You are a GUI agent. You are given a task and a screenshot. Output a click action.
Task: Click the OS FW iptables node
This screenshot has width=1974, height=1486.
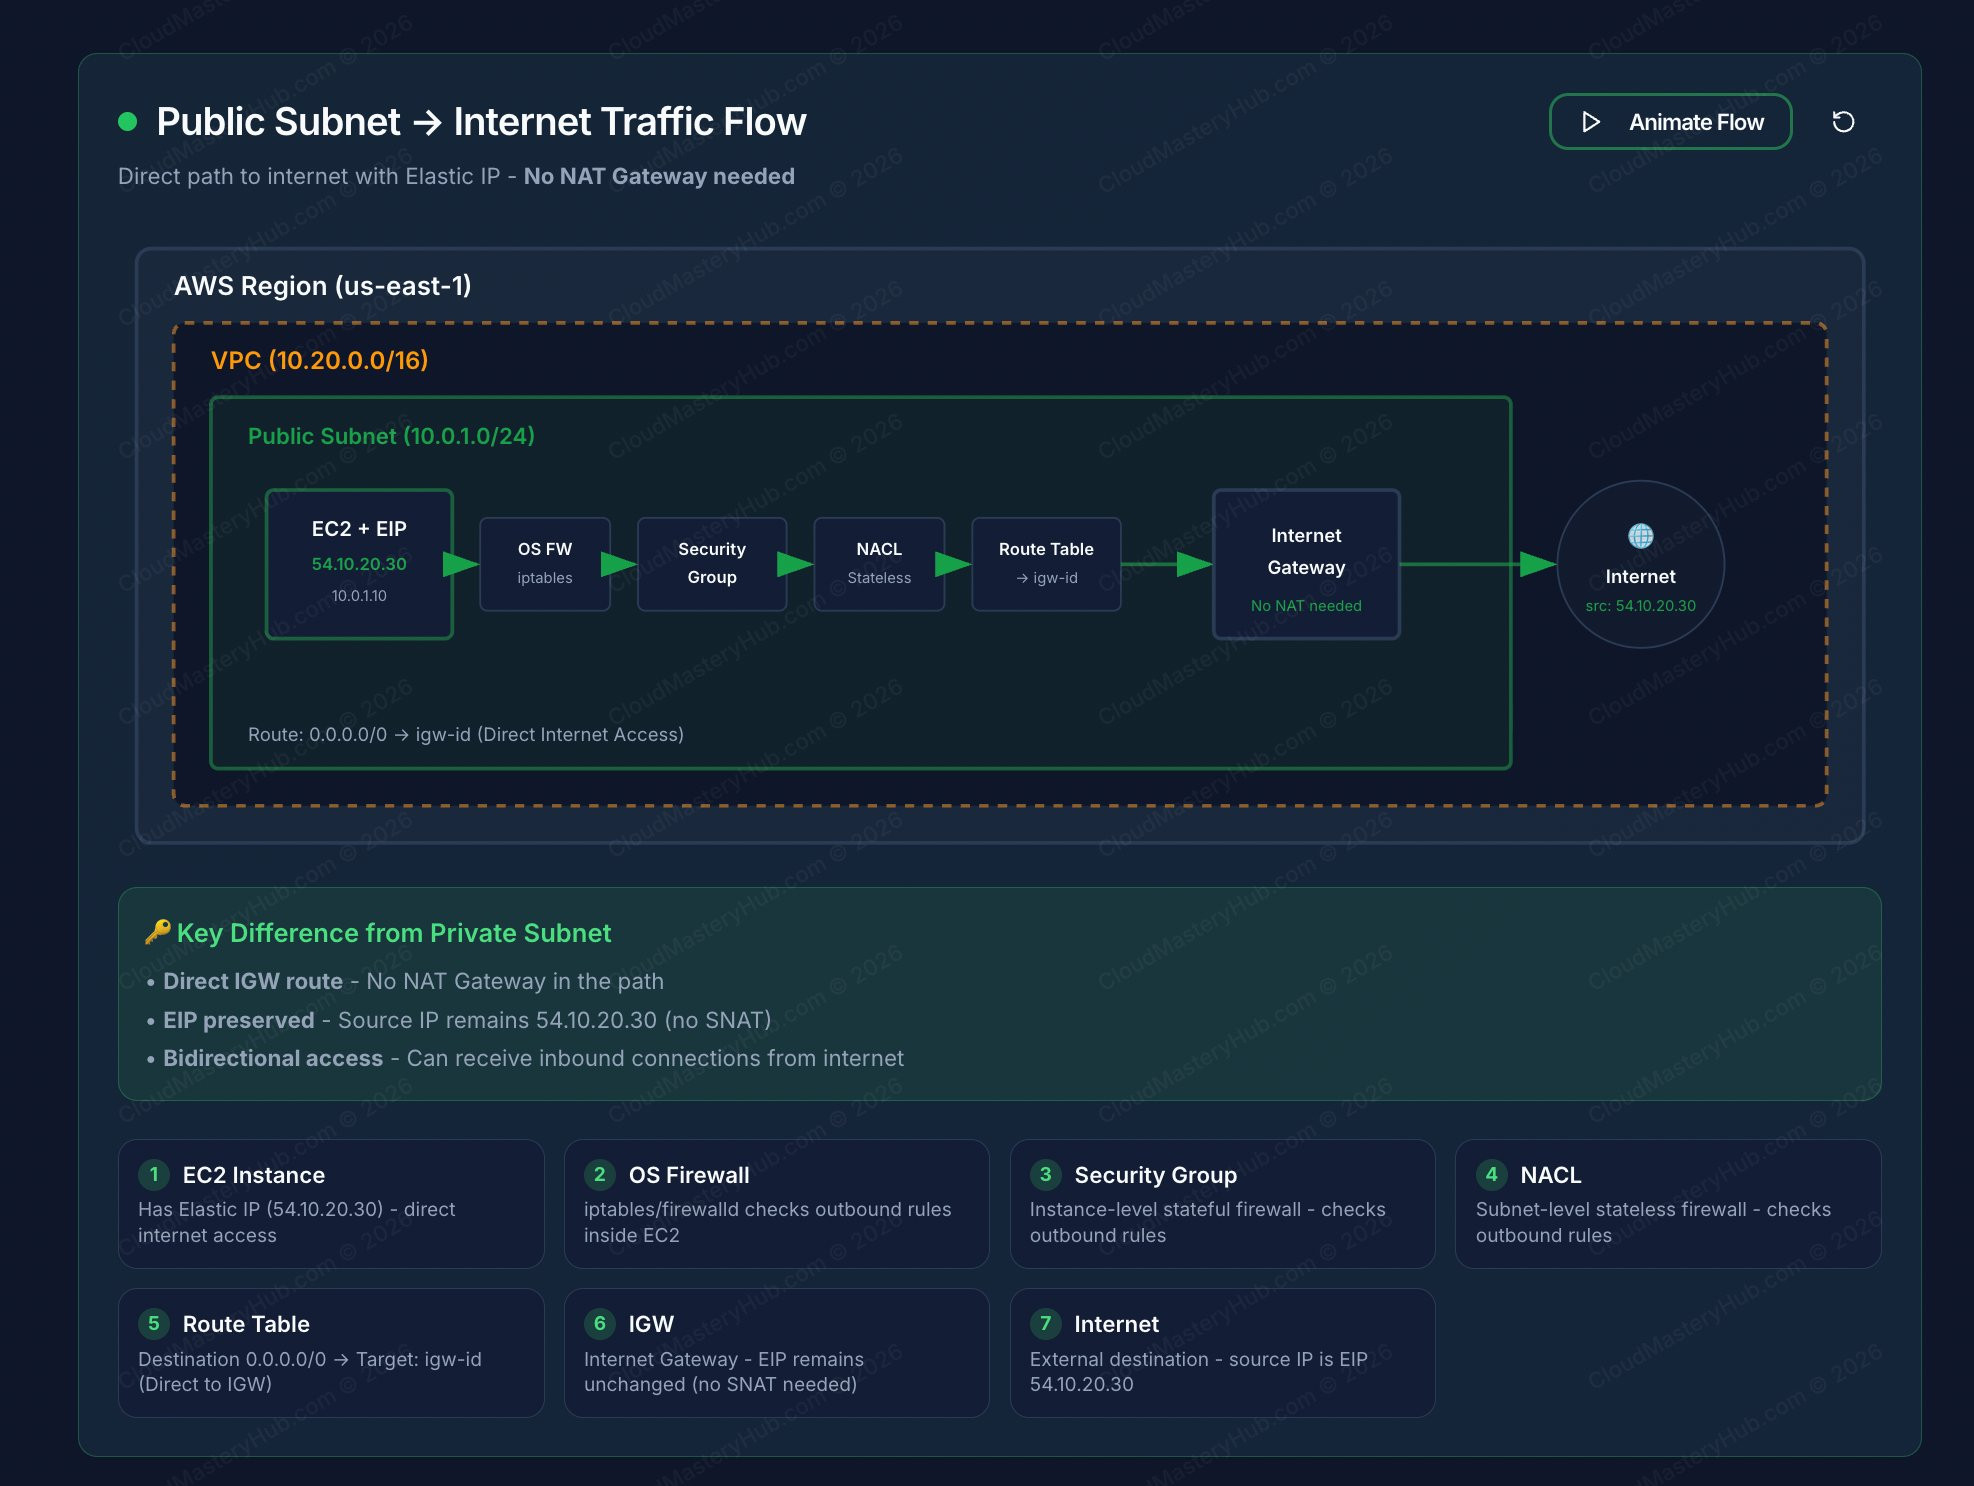click(x=545, y=564)
